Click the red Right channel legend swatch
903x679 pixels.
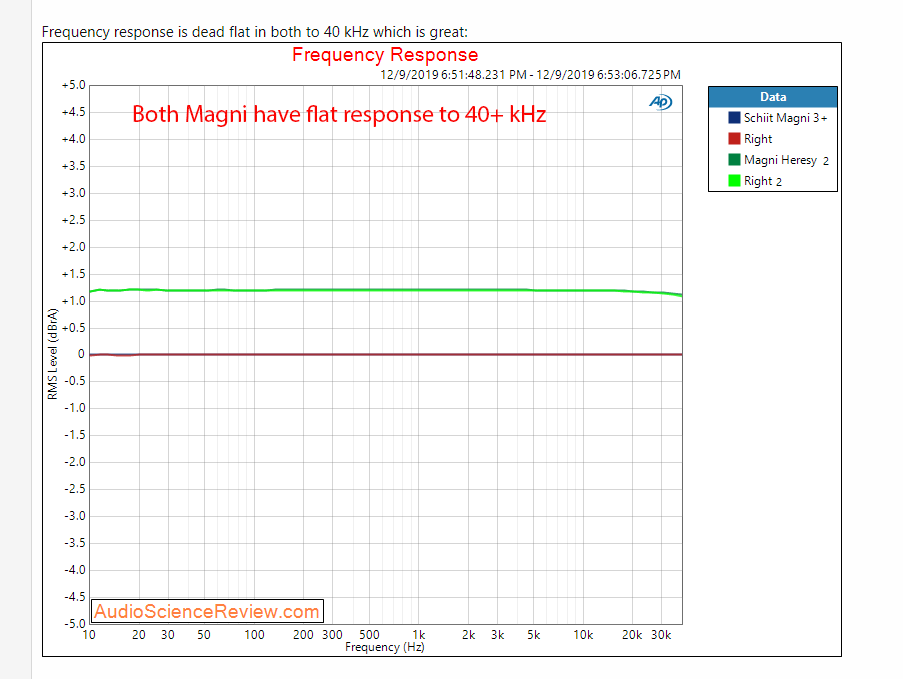[x=734, y=139]
